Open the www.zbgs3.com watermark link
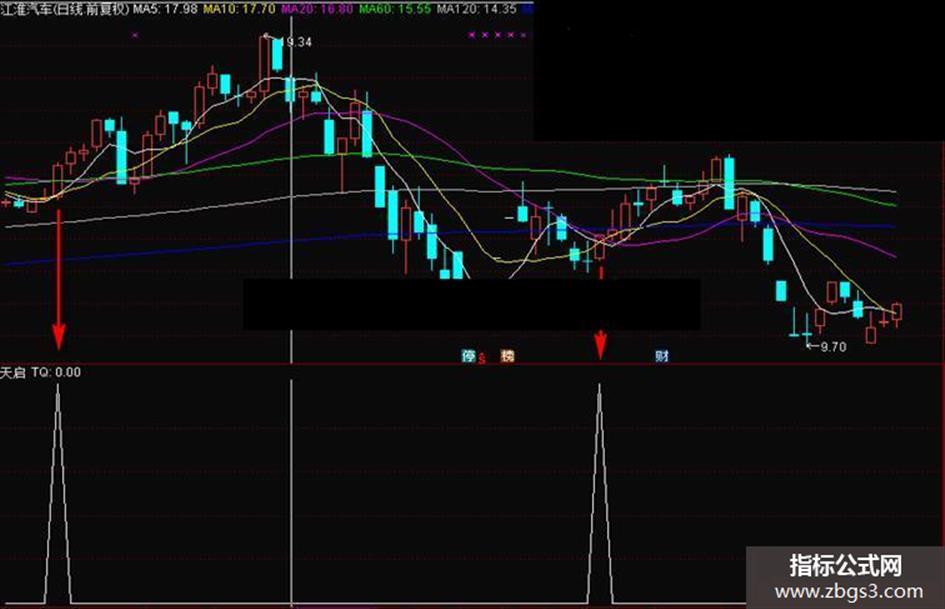Screen dimensions: 945x609 (849, 592)
